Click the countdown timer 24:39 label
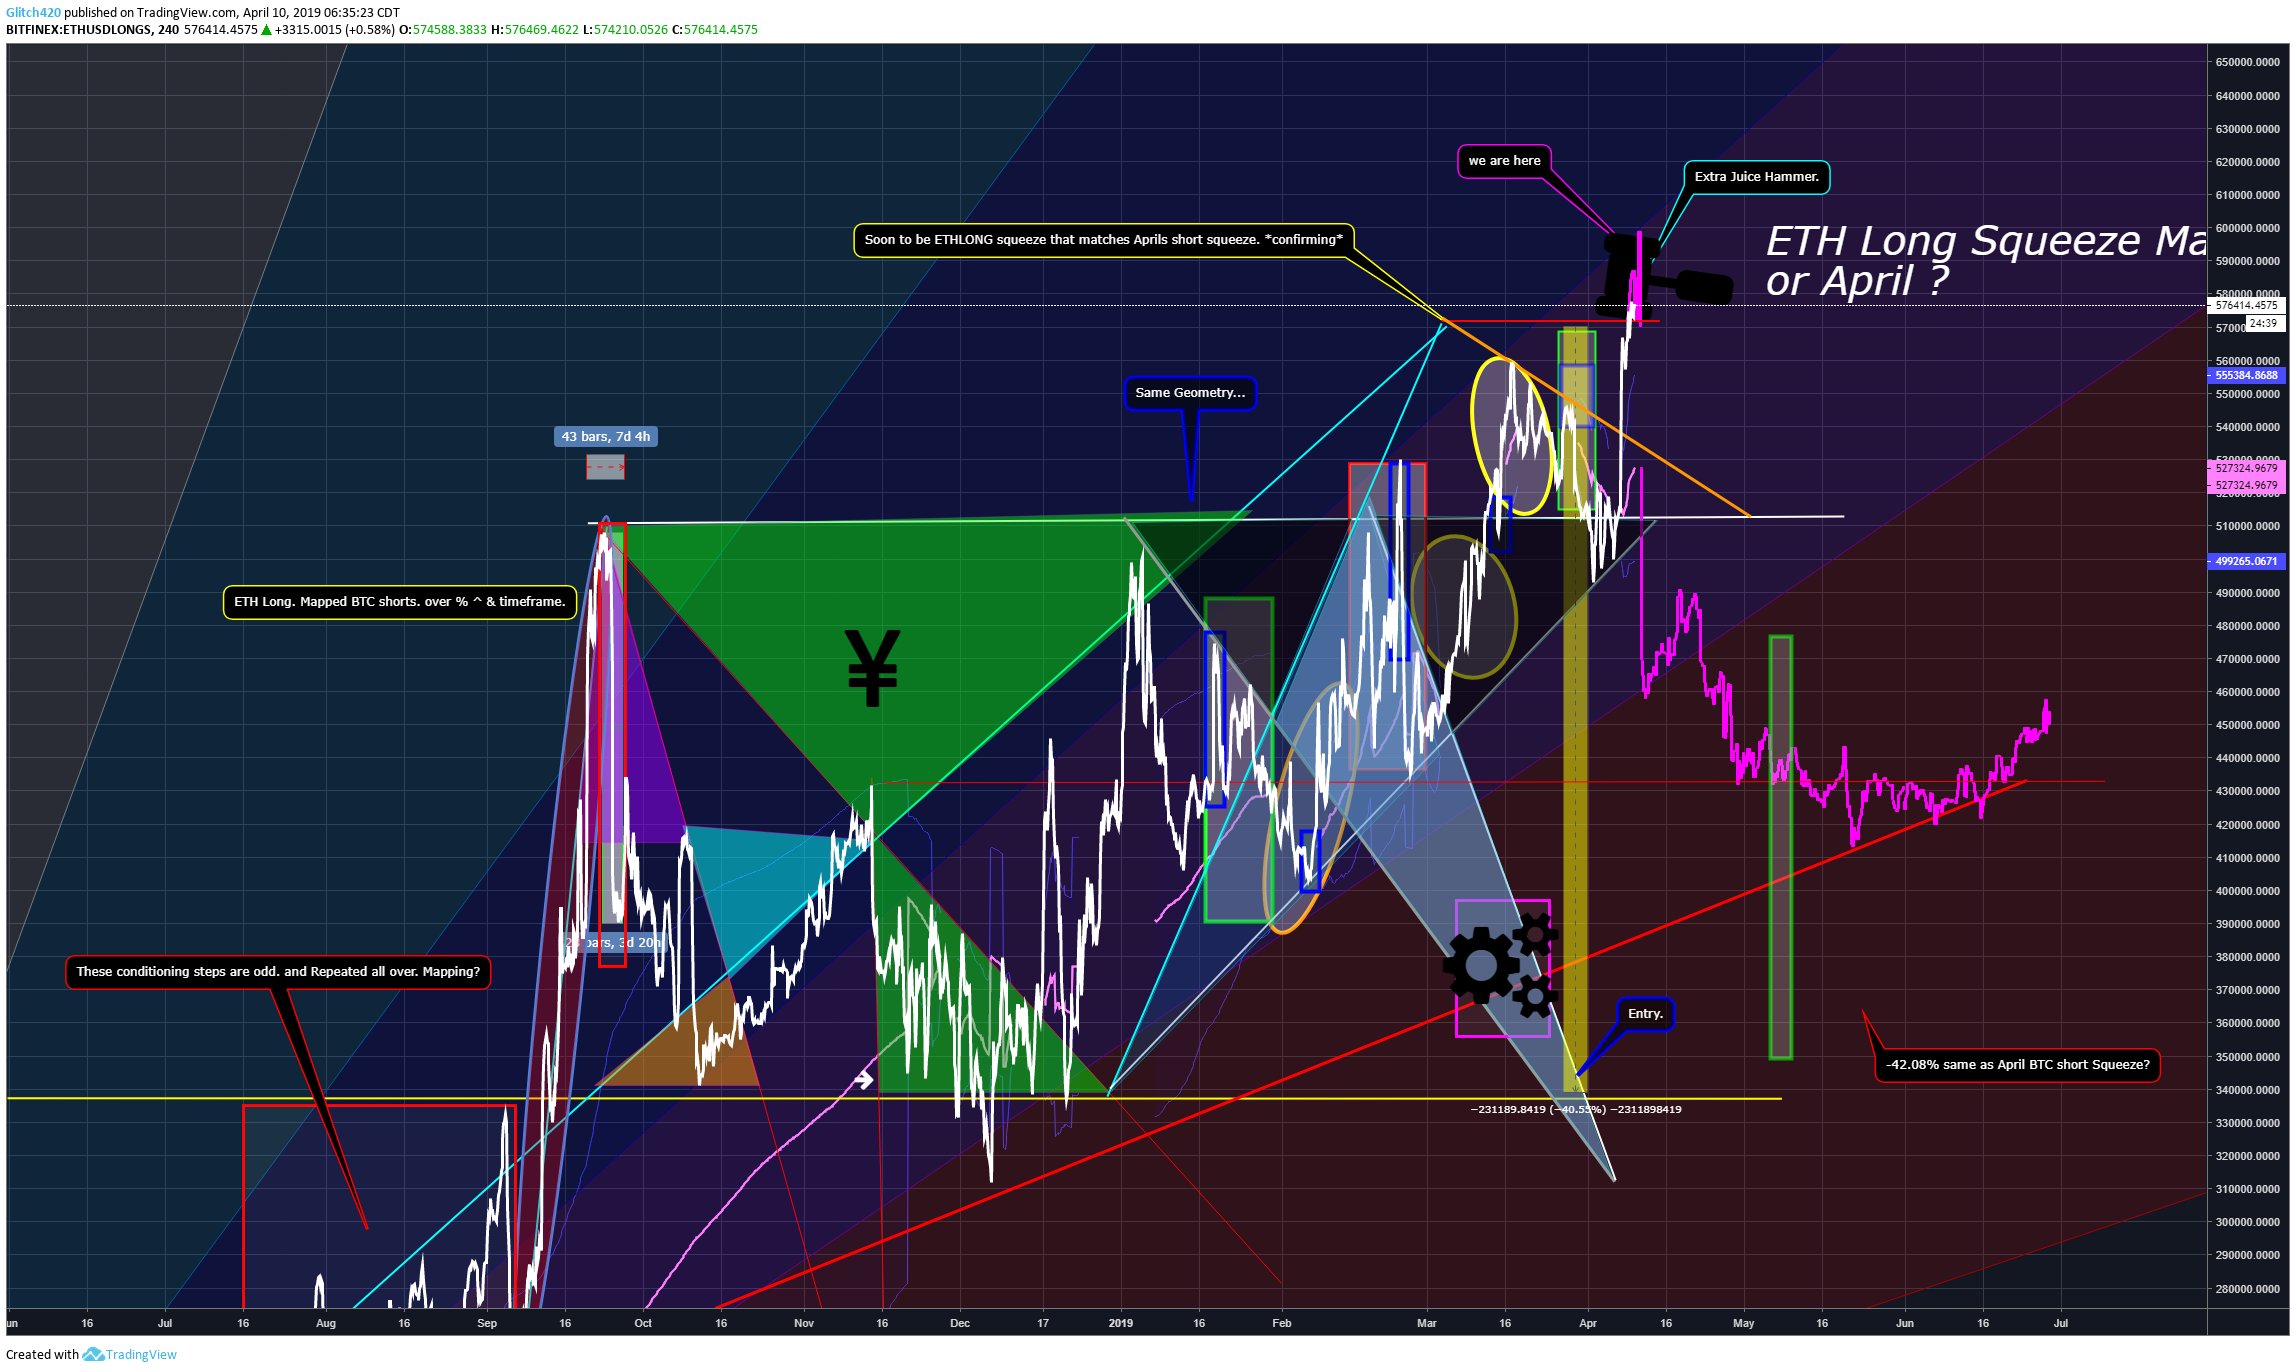 tap(2265, 323)
